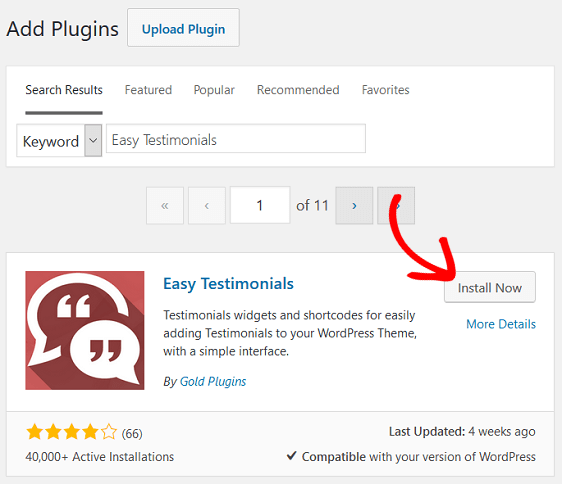Click the Easy Testimonials plugin icon
Viewport: 562px width, 484px height.
click(85, 330)
